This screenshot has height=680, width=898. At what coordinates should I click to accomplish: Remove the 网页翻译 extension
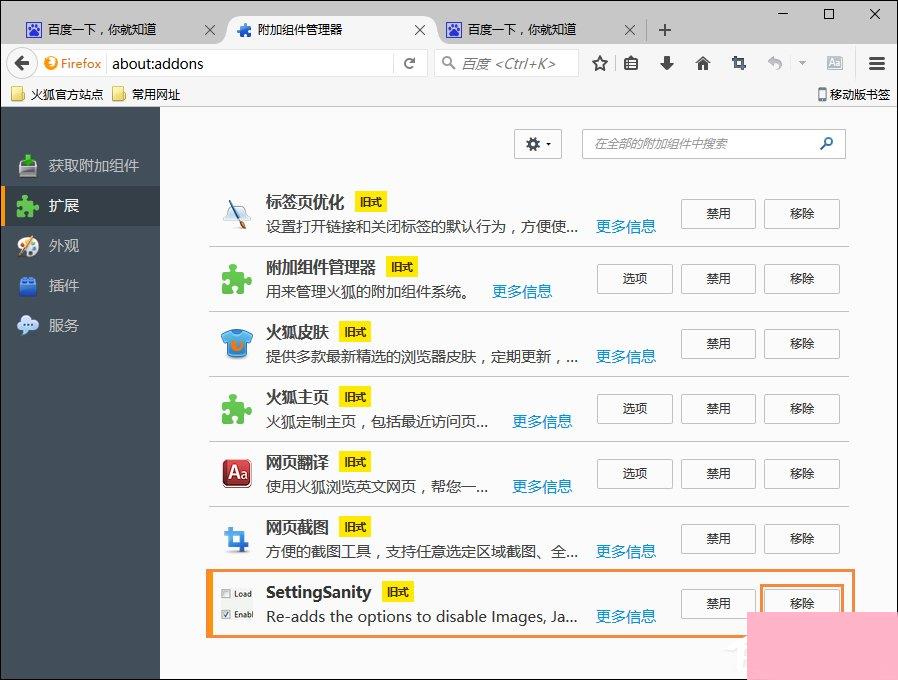(x=802, y=474)
